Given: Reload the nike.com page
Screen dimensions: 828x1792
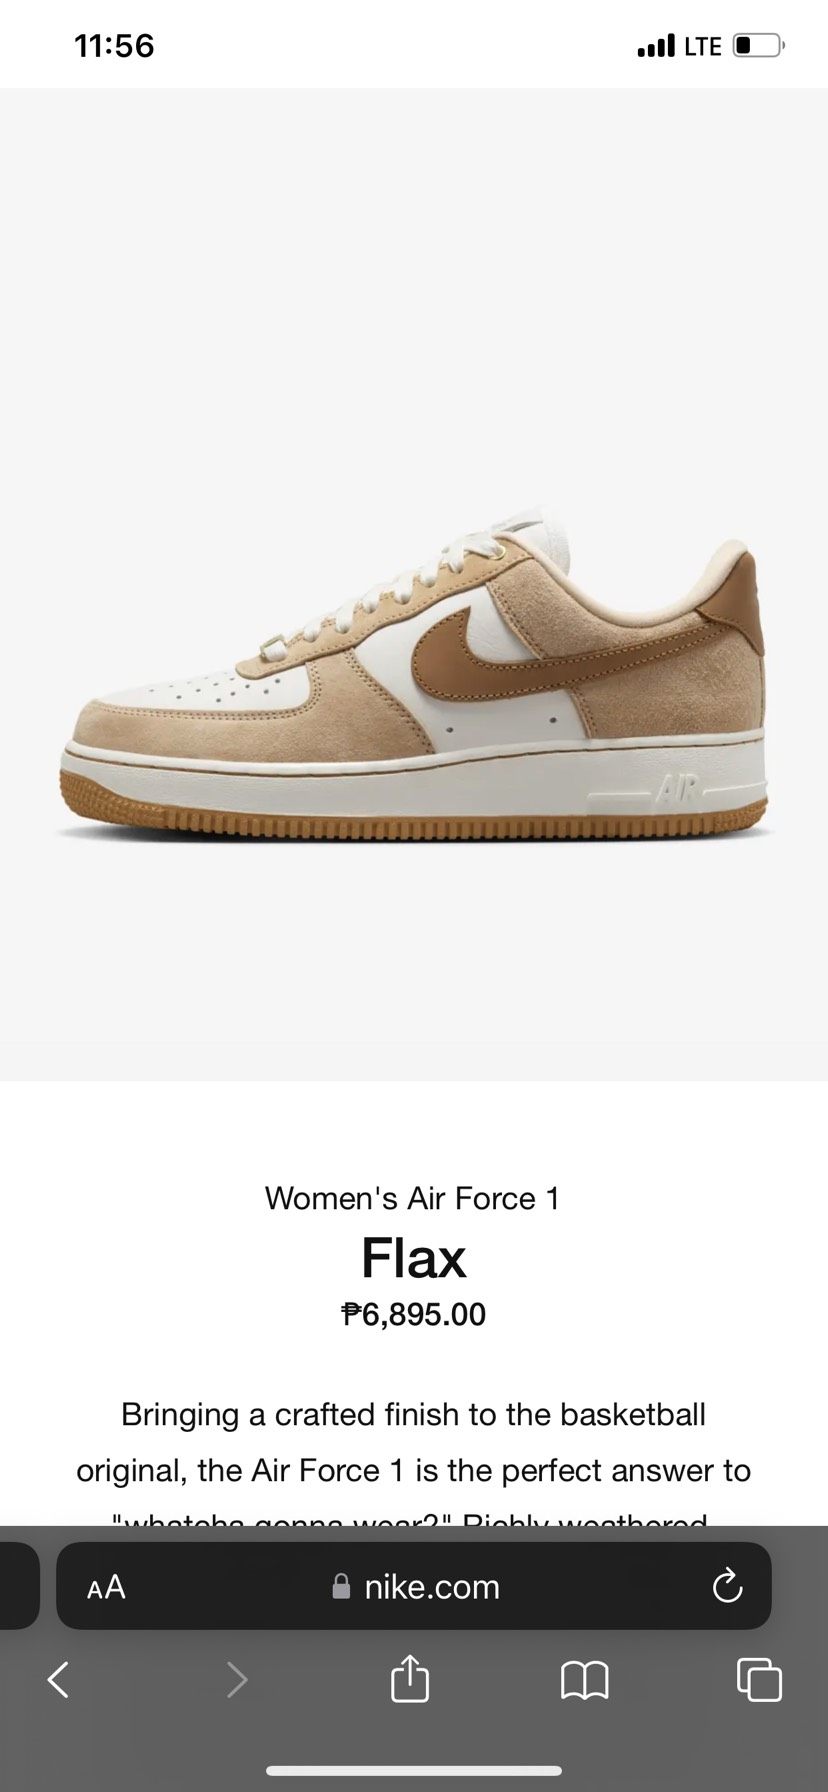Looking at the screenshot, I should 727,1587.
